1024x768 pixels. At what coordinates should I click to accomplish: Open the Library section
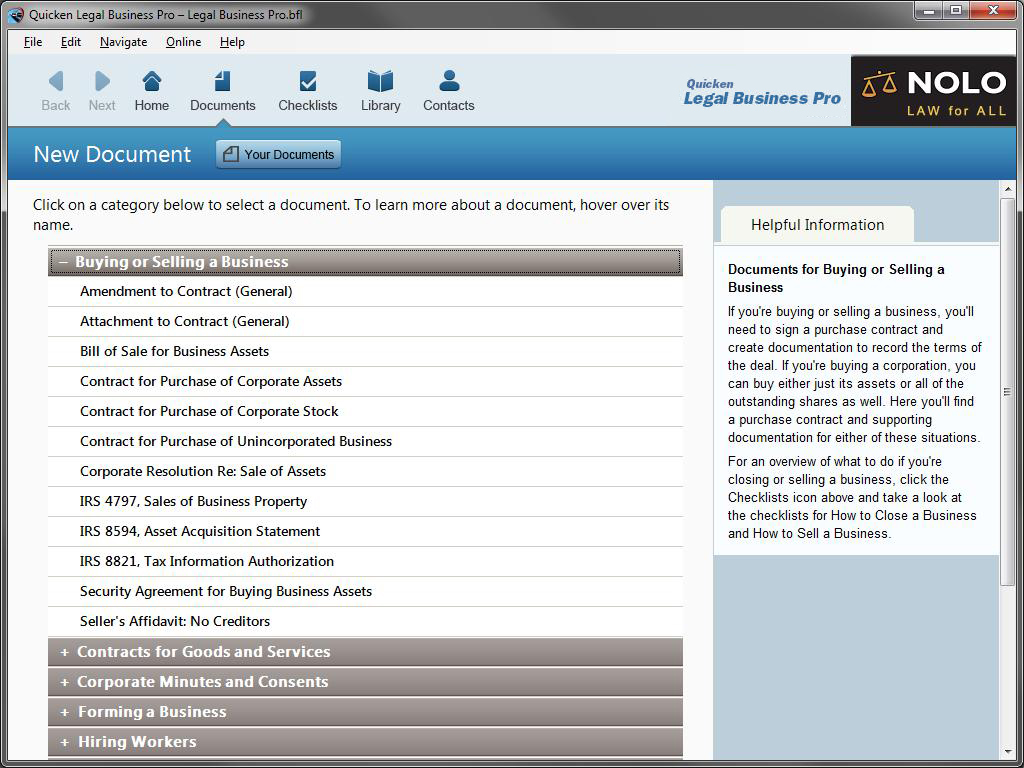pos(380,90)
